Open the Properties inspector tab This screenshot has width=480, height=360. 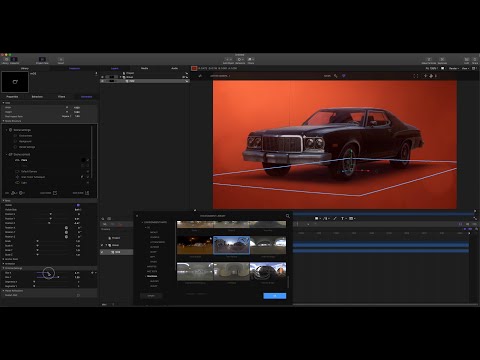(12, 97)
